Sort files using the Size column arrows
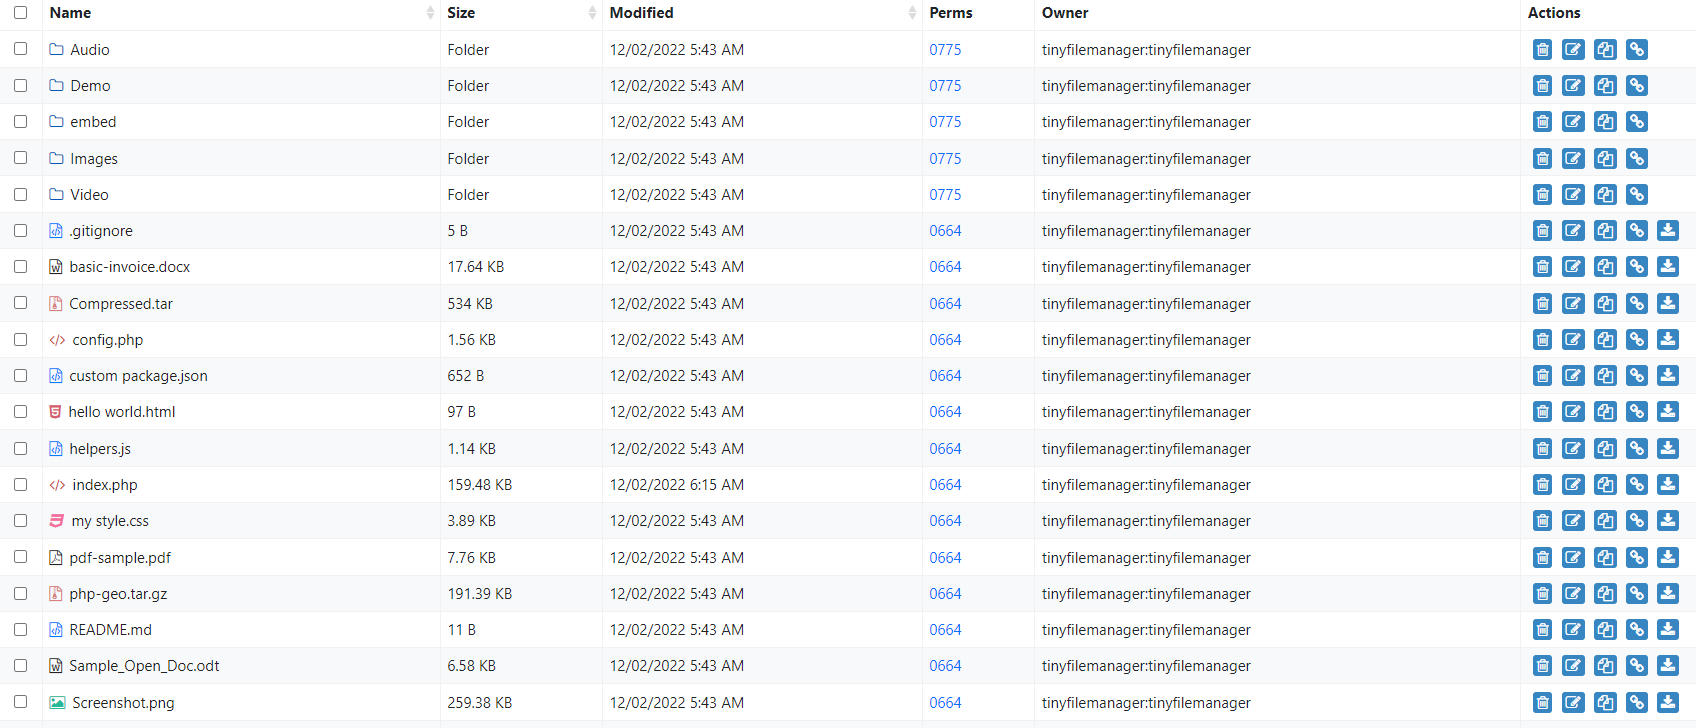Screen dimensions: 1696x728 click(592, 13)
